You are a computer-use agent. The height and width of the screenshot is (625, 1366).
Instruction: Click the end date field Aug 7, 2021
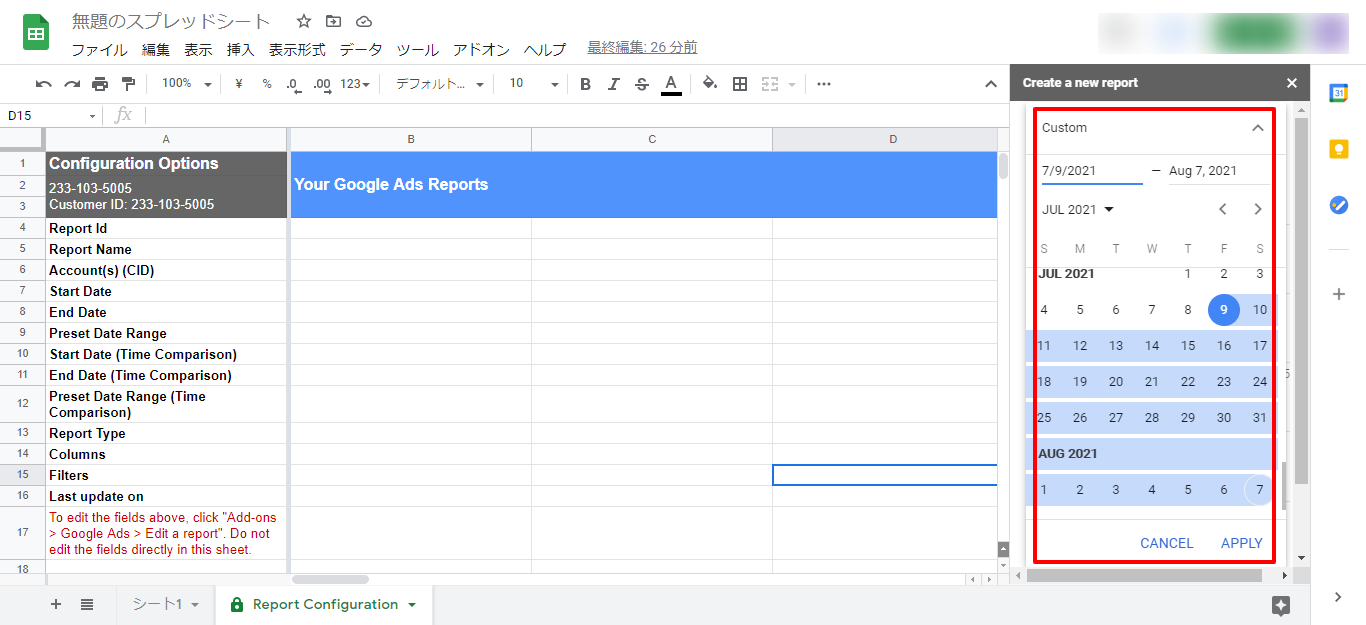(1219, 171)
